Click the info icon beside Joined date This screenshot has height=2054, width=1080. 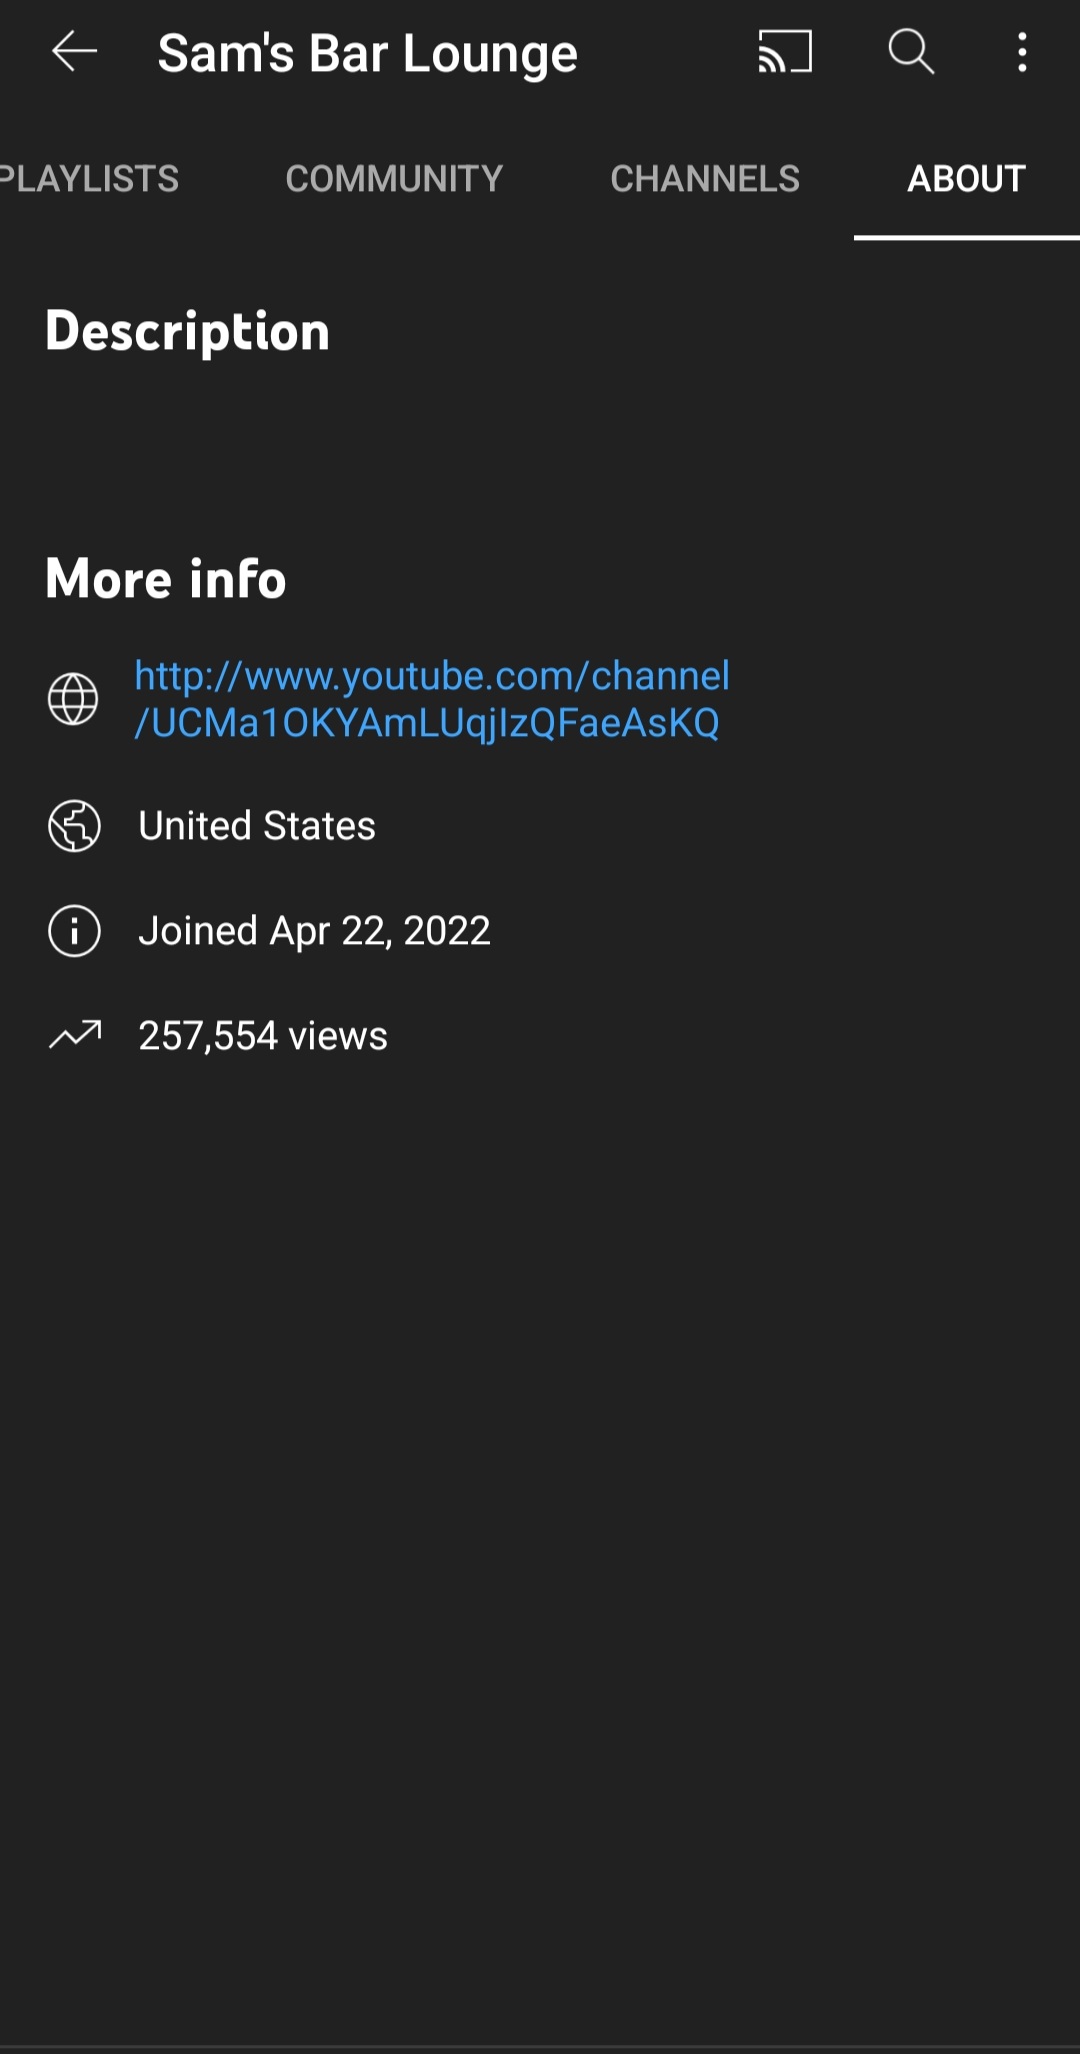coord(74,931)
